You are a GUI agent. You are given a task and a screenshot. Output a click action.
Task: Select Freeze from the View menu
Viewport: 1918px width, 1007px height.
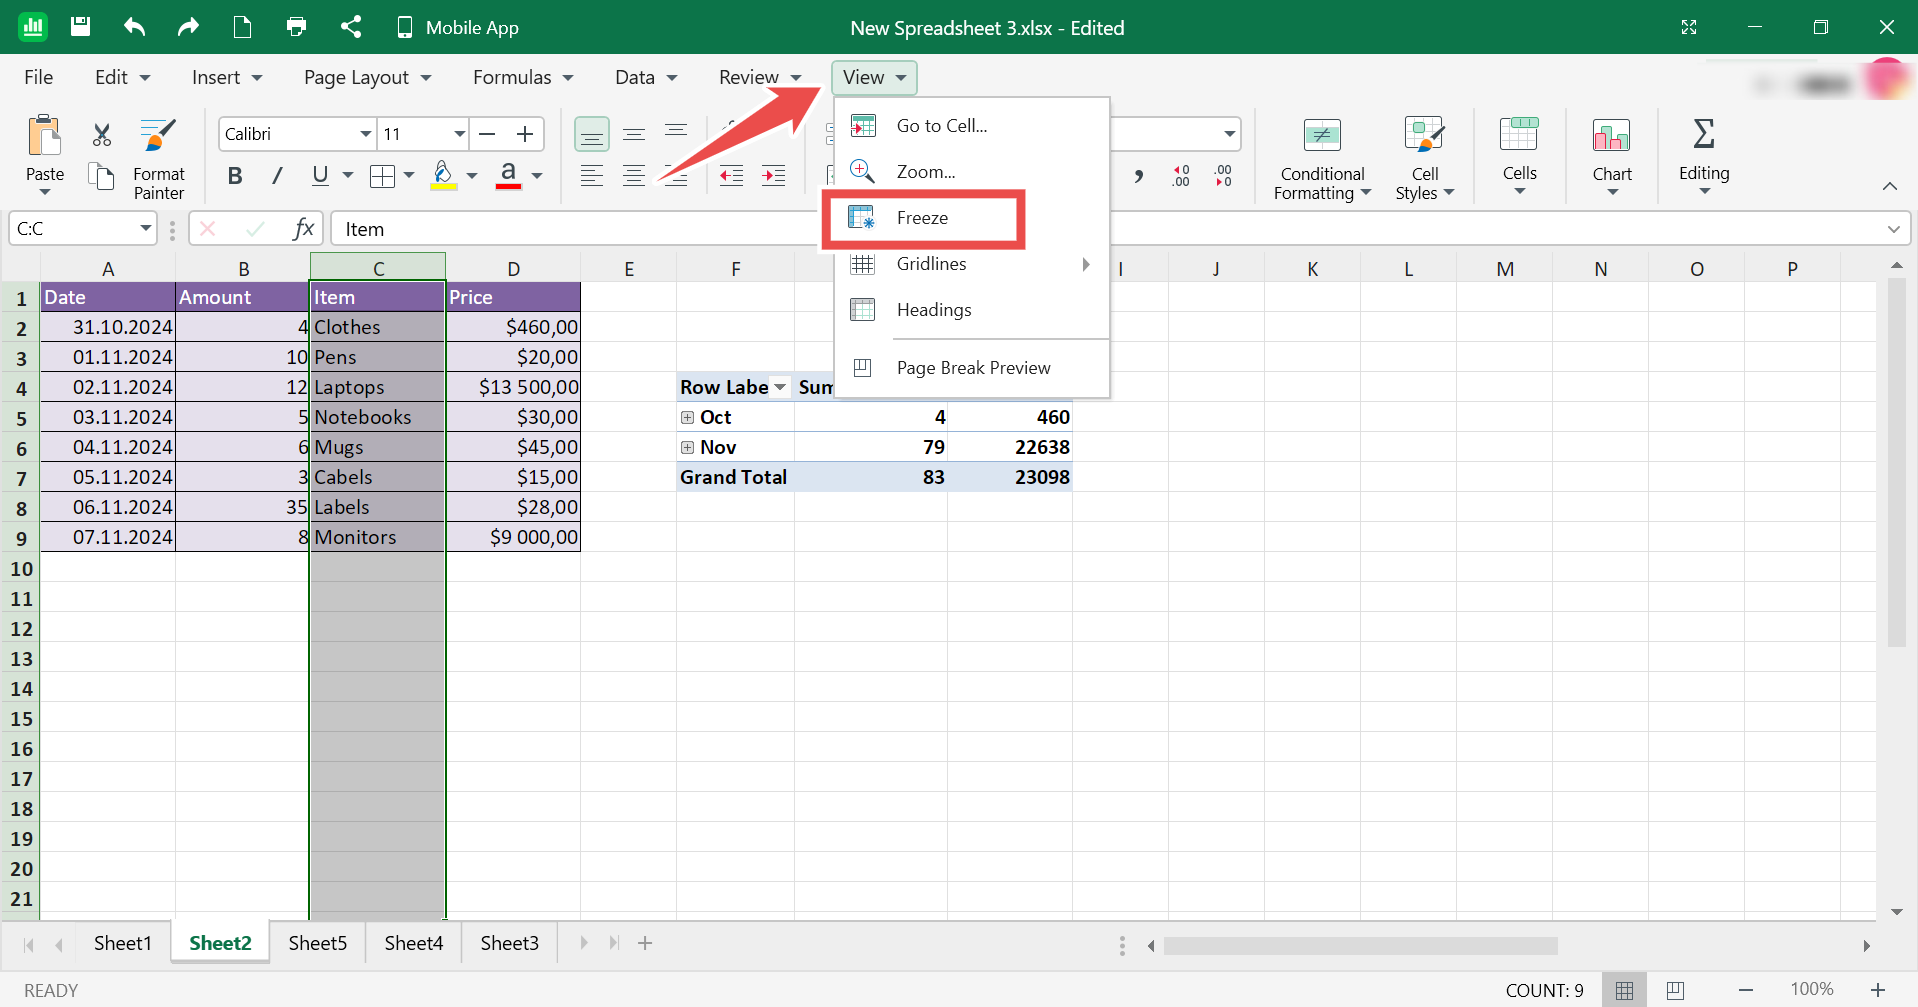coord(921,218)
